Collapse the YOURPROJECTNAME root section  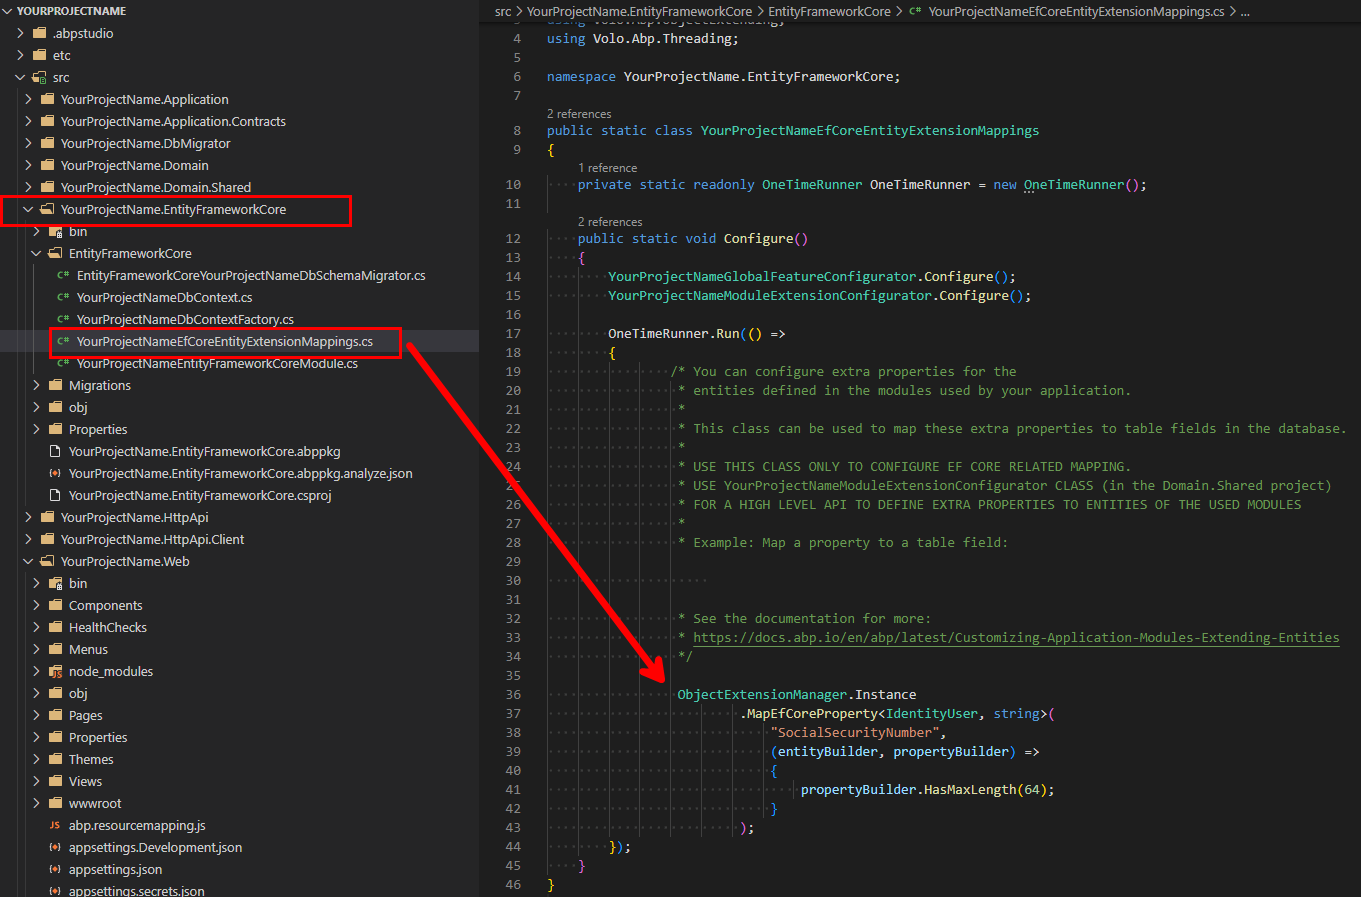(9, 11)
